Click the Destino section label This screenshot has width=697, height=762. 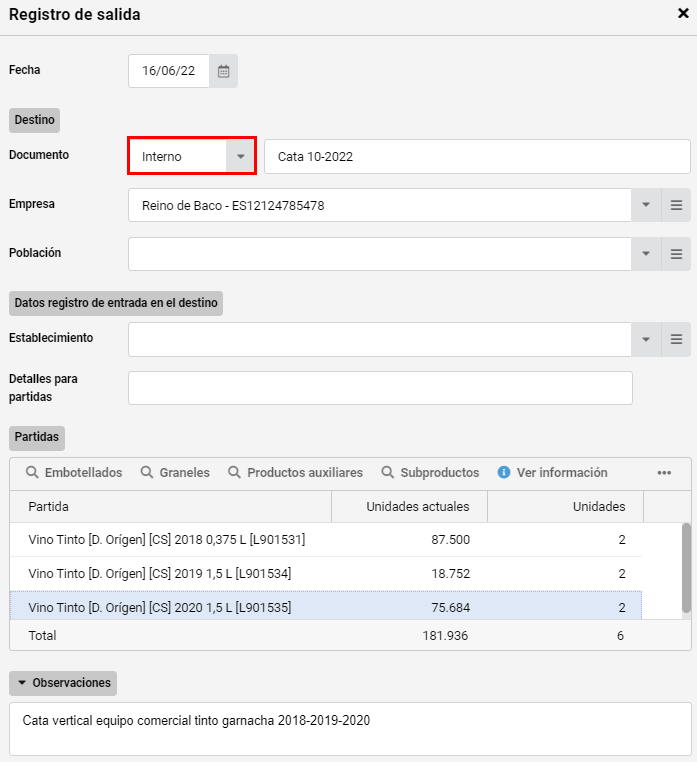35,120
